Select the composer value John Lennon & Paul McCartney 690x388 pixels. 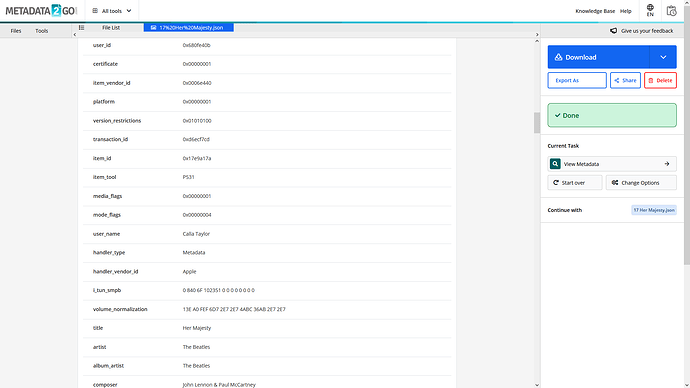(219, 384)
